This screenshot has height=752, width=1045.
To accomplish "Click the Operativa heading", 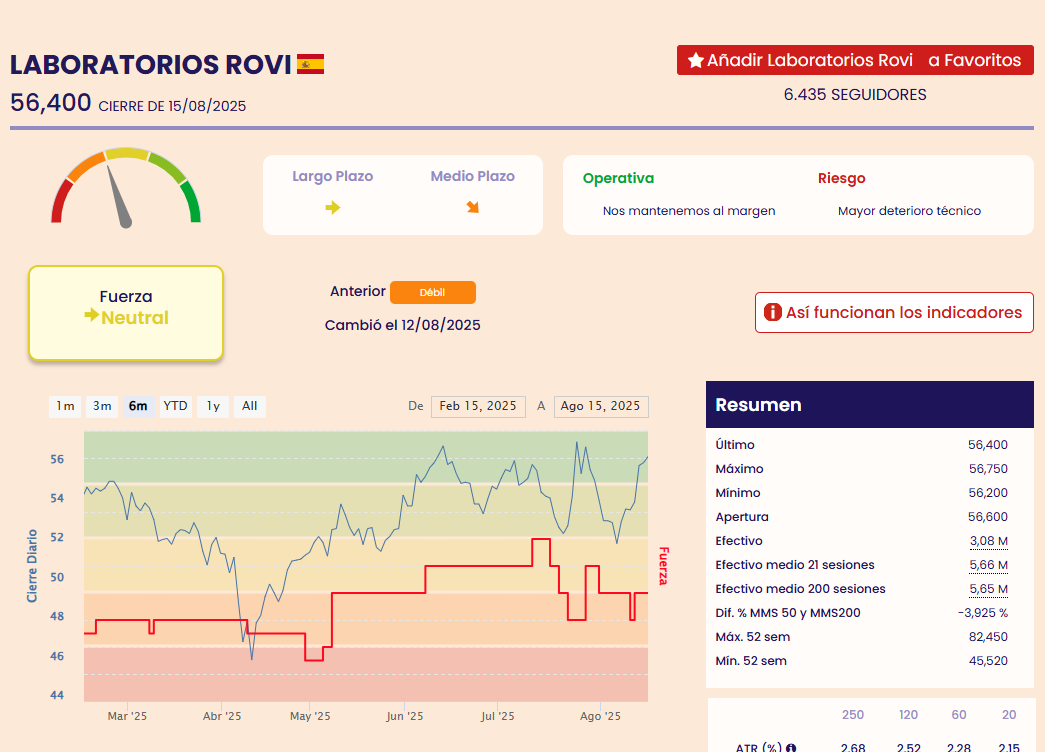I will tap(618, 178).
